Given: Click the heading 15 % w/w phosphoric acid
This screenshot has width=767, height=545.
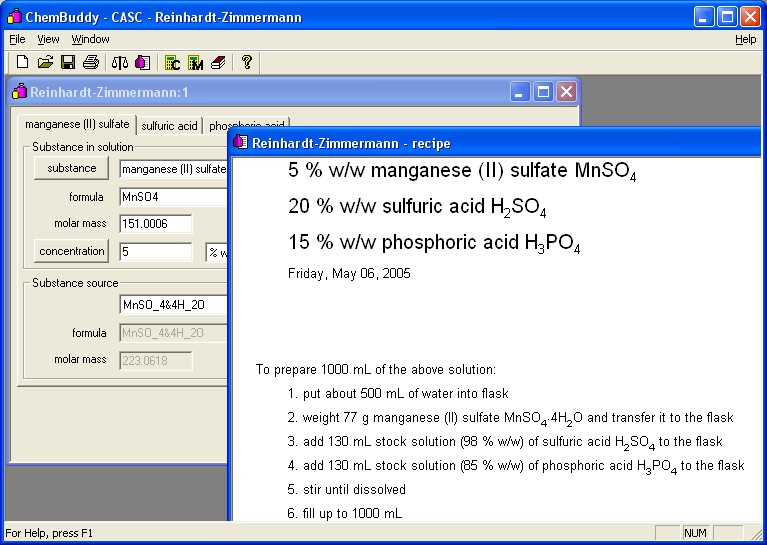Looking at the screenshot, I should coord(434,243).
